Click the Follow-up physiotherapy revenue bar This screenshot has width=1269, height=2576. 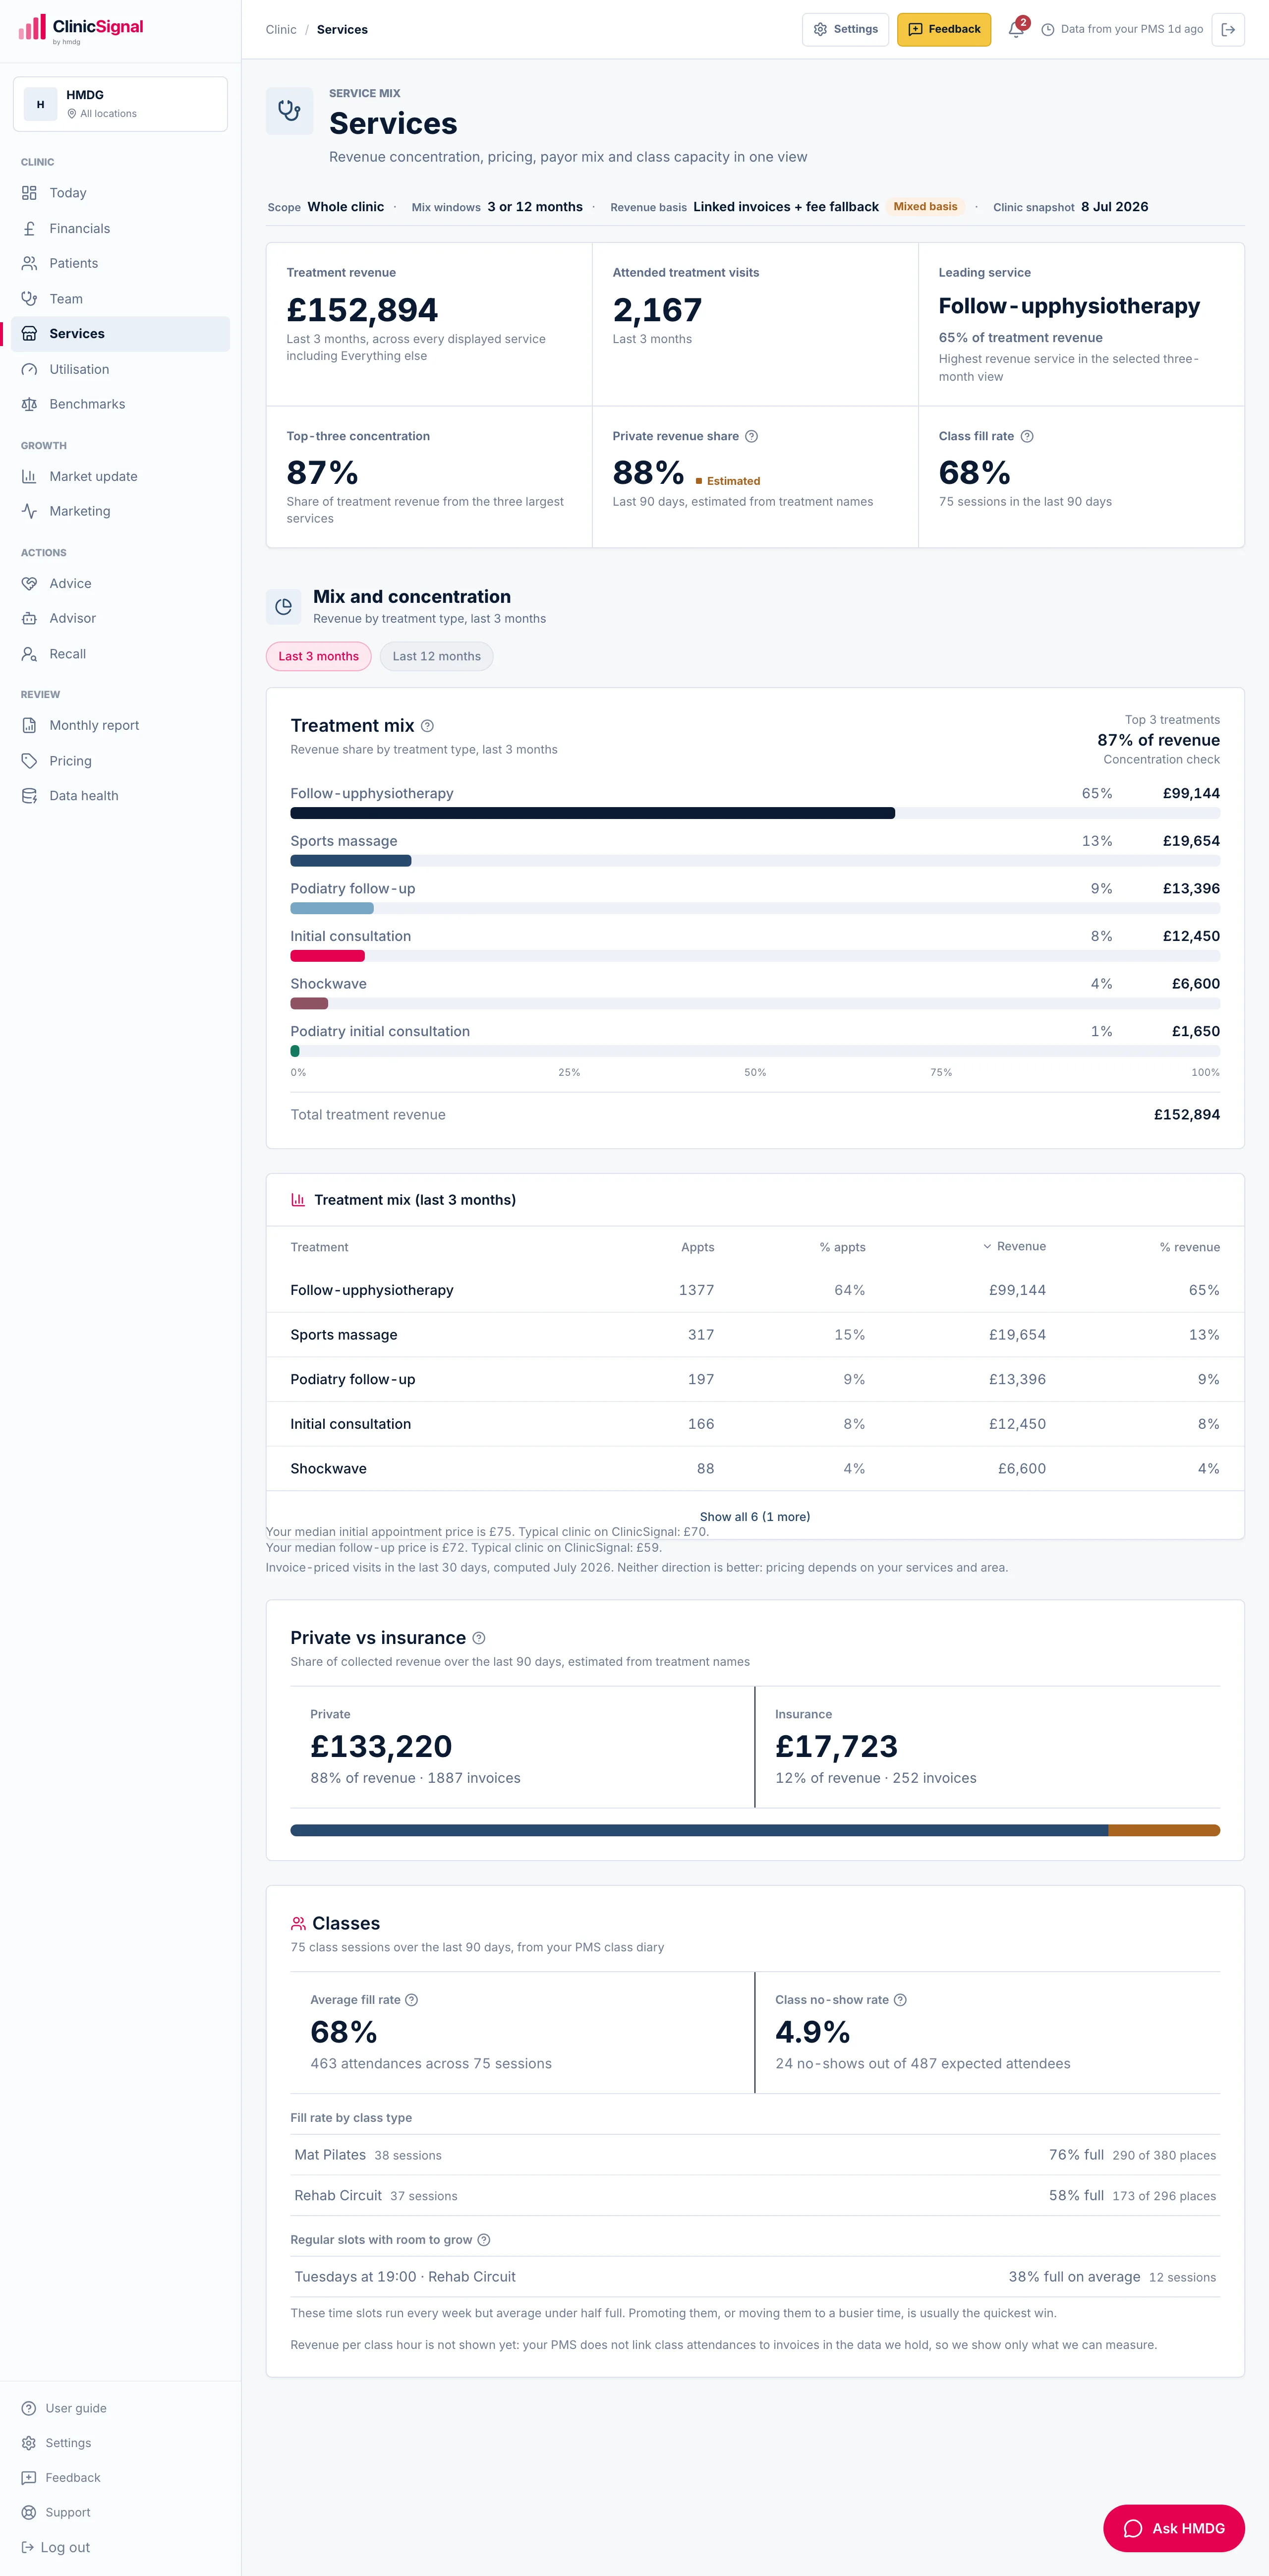[x=592, y=813]
